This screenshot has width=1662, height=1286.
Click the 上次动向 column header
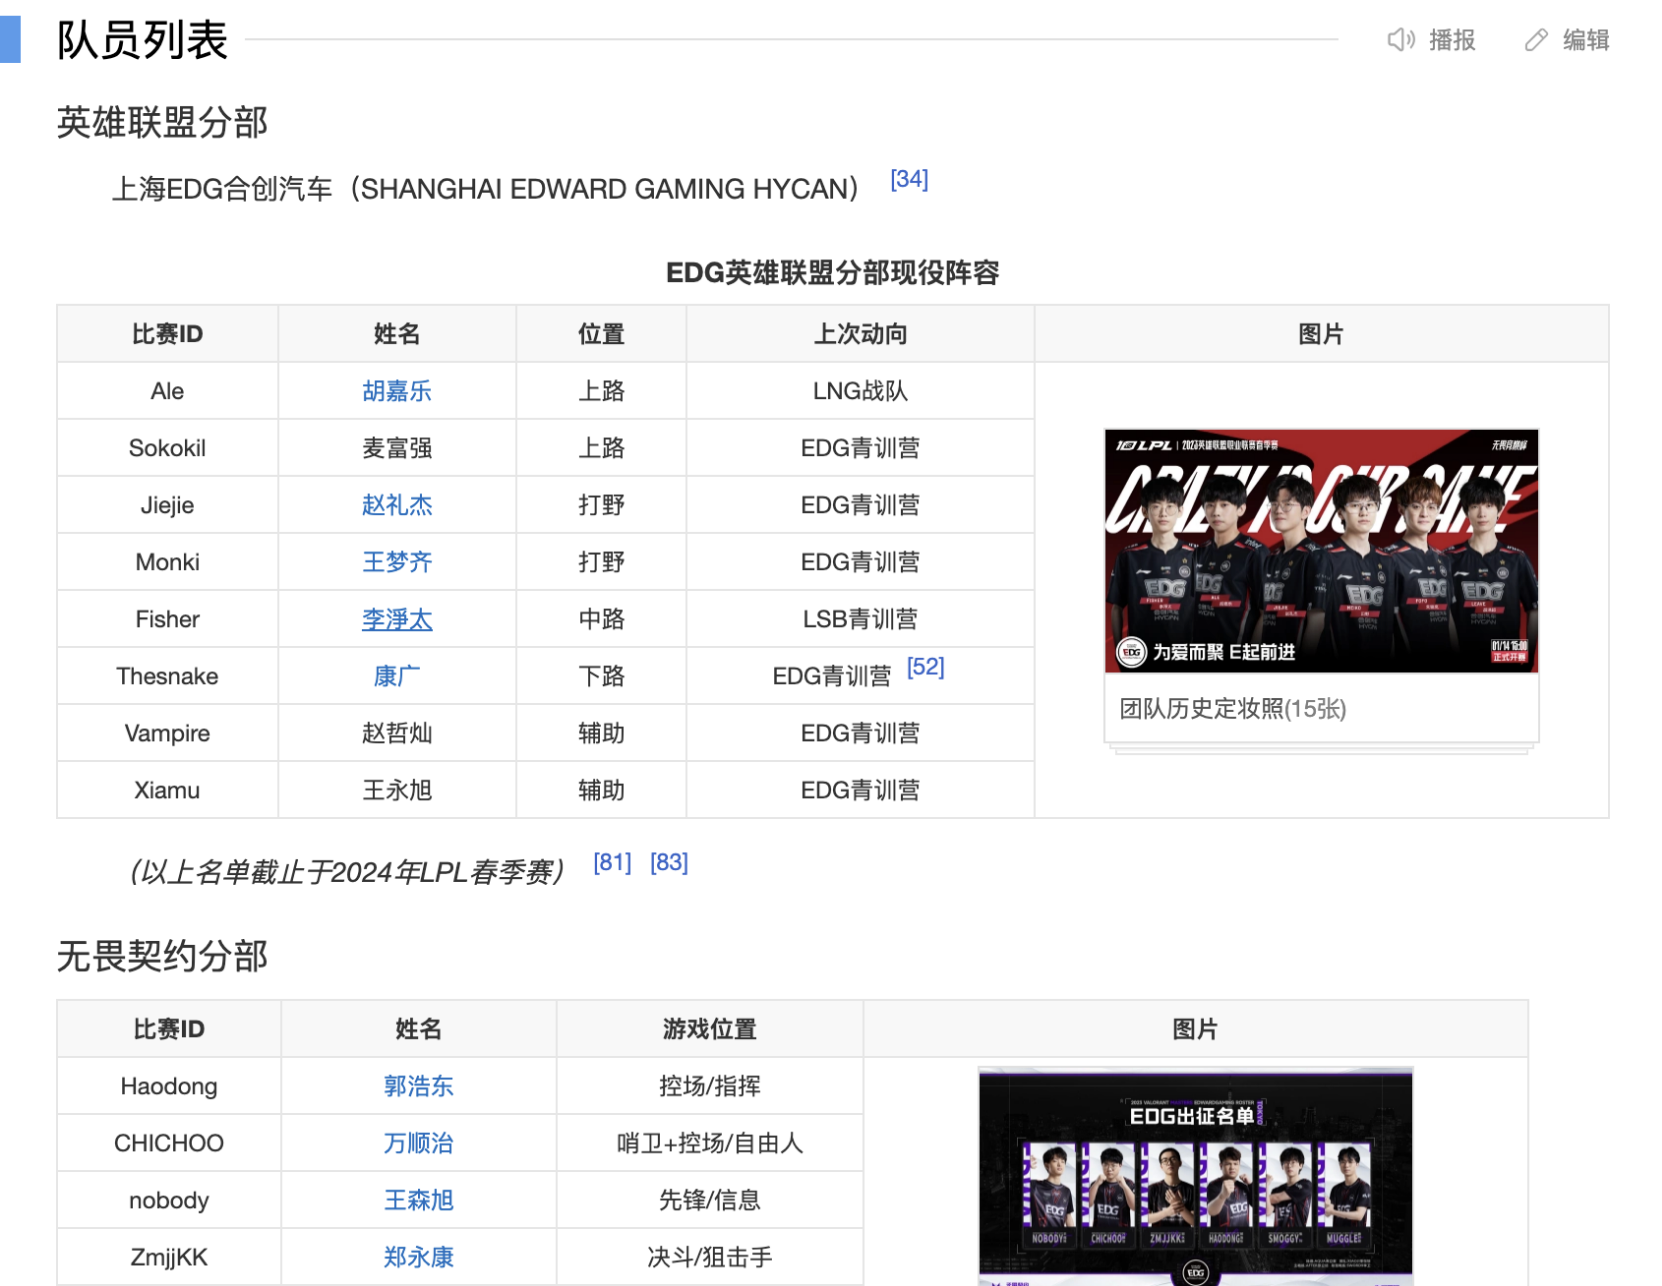click(x=860, y=334)
